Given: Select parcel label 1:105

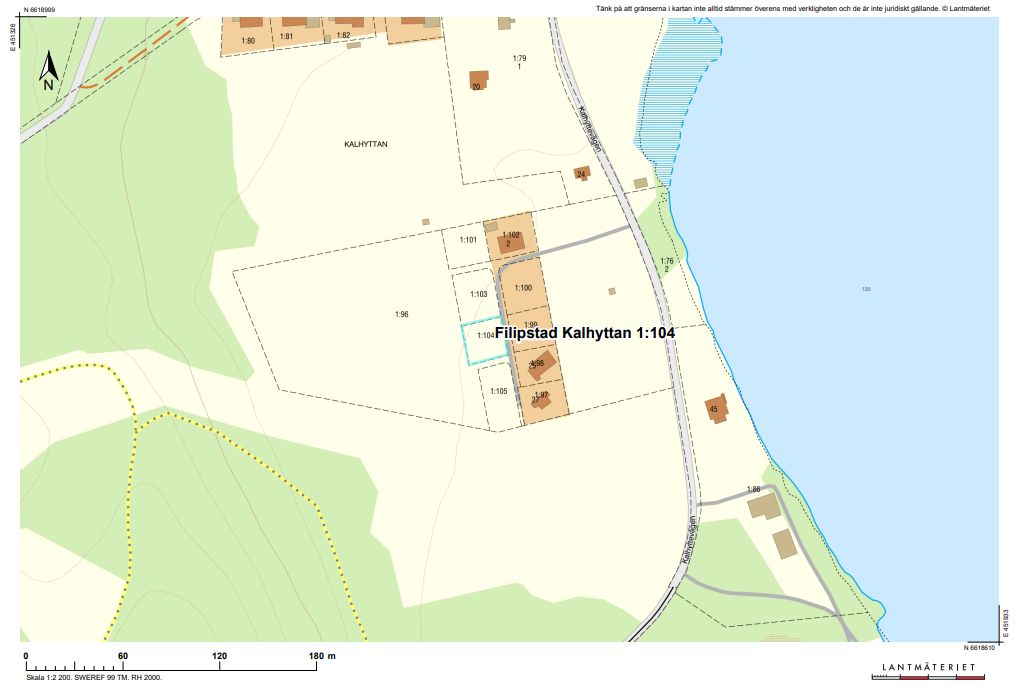Looking at the screenshot, I should point(499,391).
